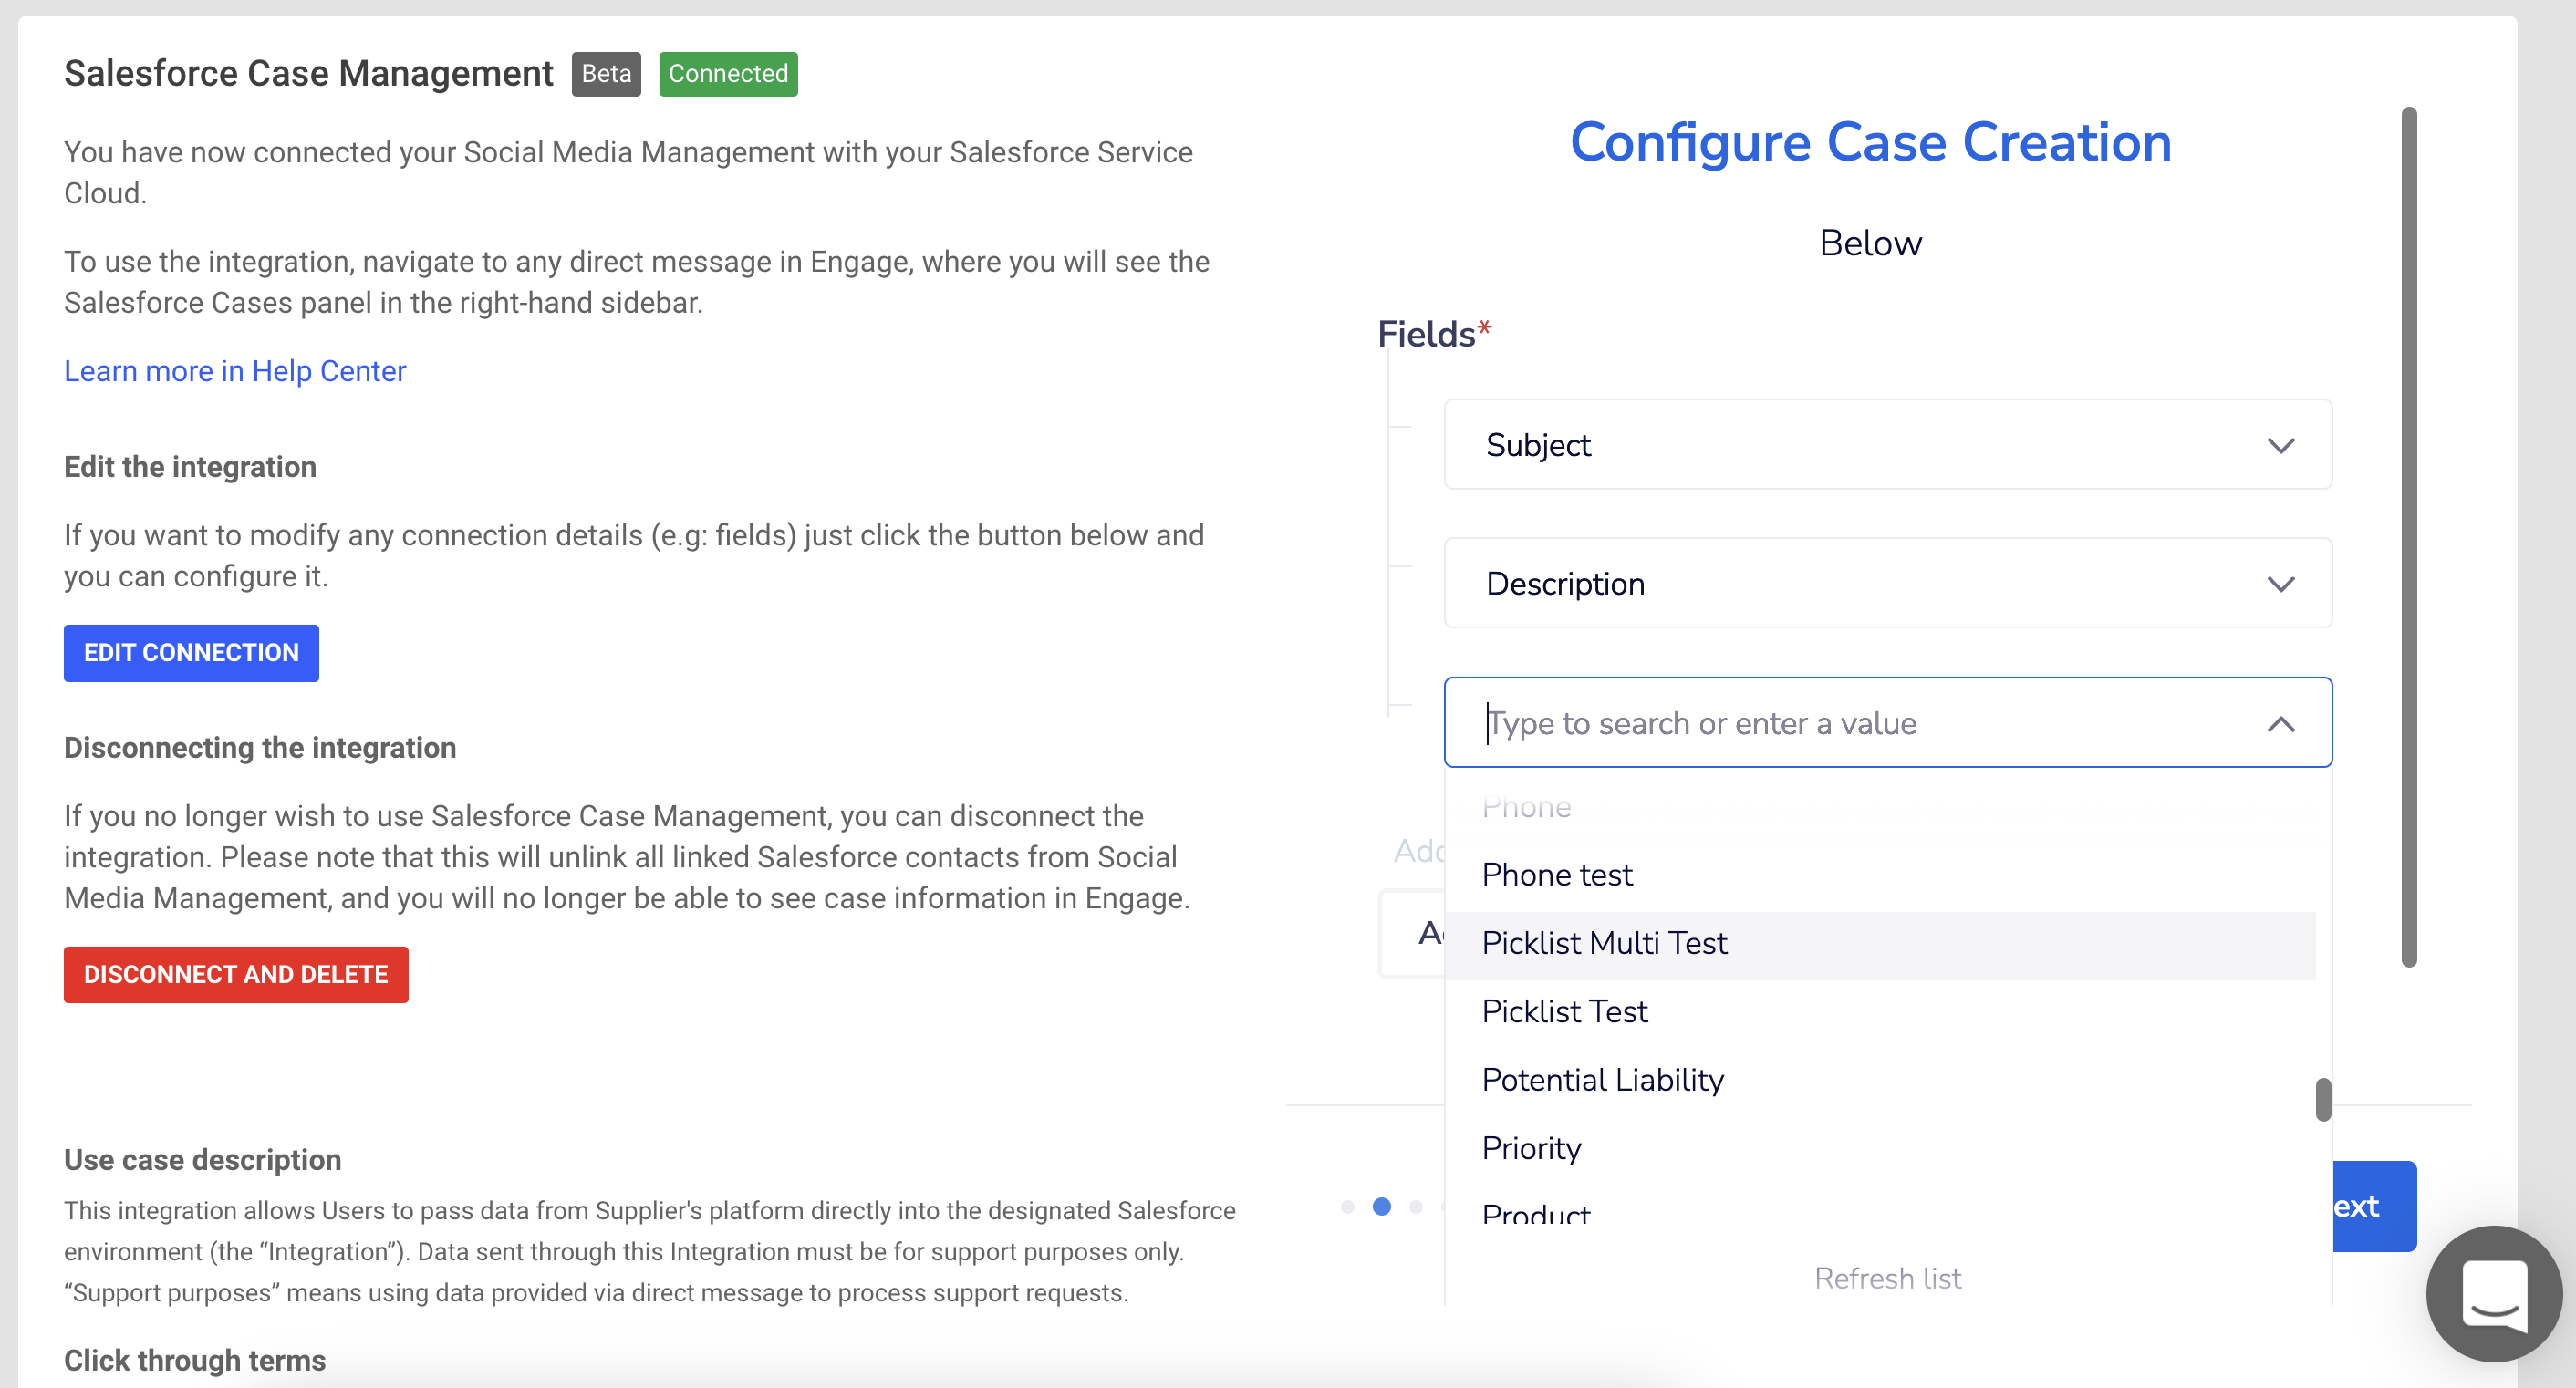The height and width of the screenshot is (1388, 2576).
Task: Click the Salesforce Case Management title
Action: pyautogui.click(x=308, y=73)
